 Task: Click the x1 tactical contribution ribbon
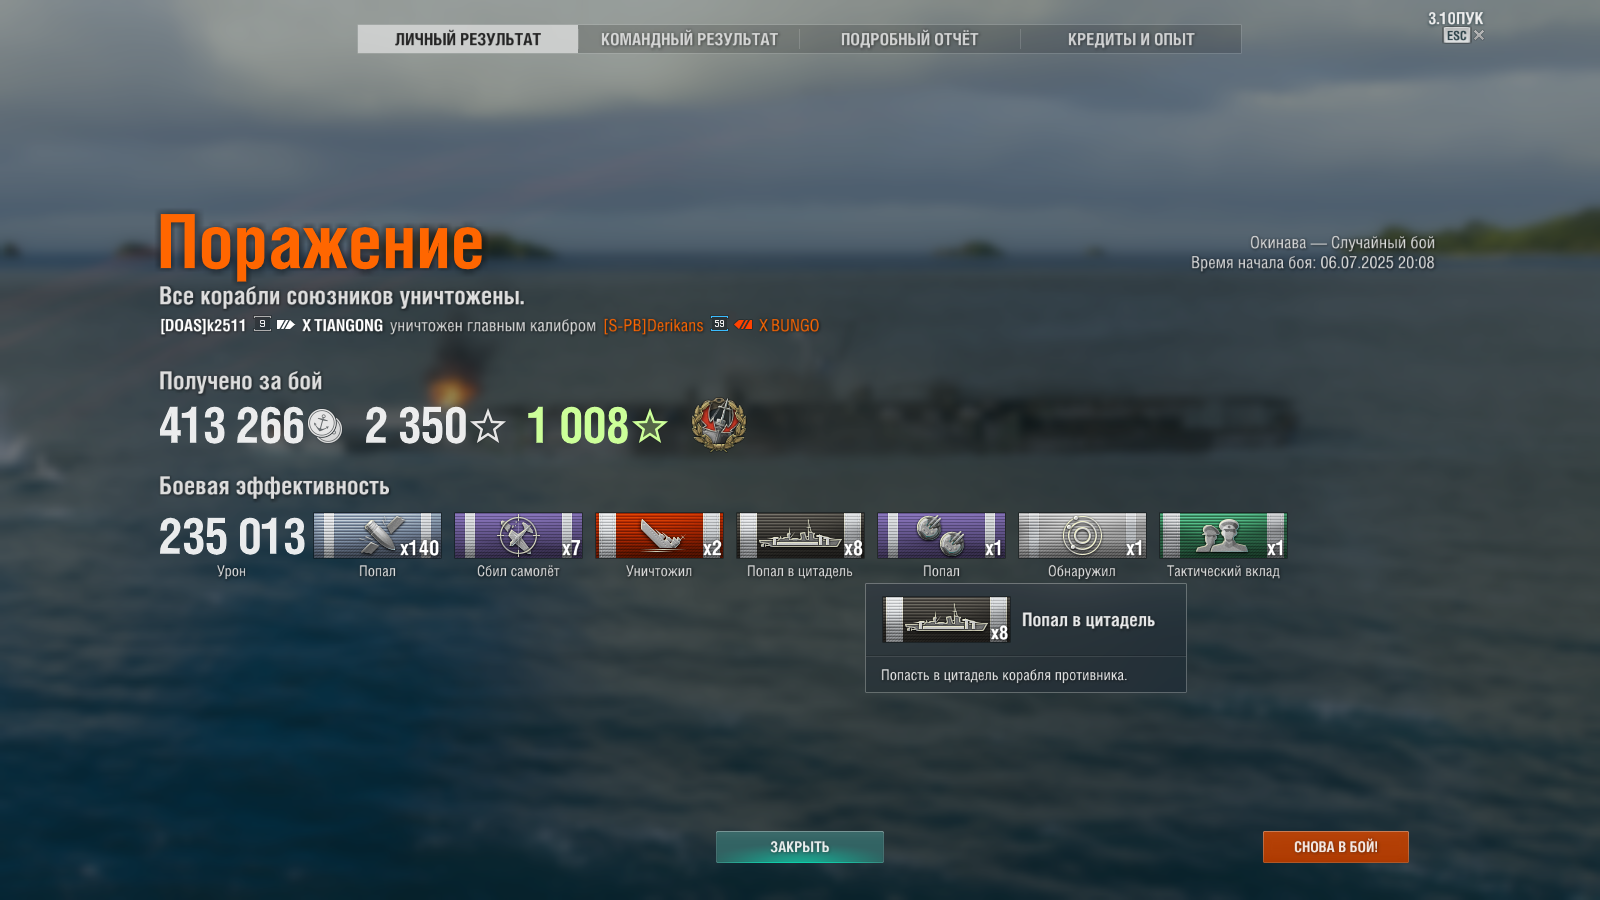[1223, 536]
